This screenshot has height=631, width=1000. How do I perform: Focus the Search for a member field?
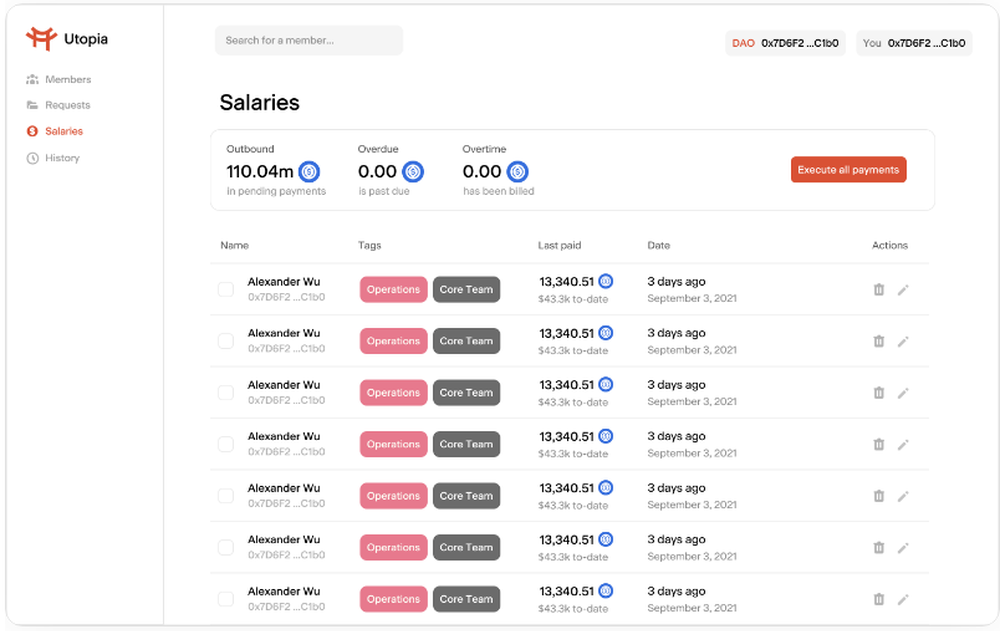coord(308,41)
